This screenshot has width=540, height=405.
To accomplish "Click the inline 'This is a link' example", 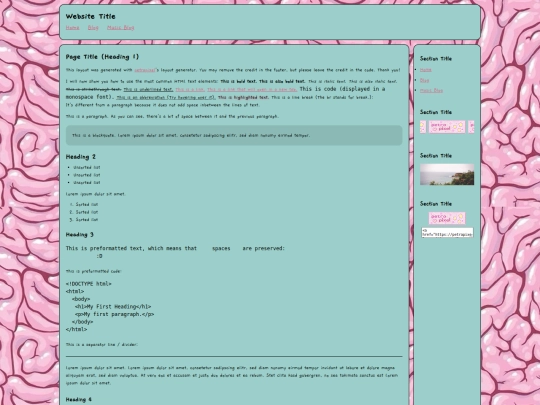I will point(190,89).
